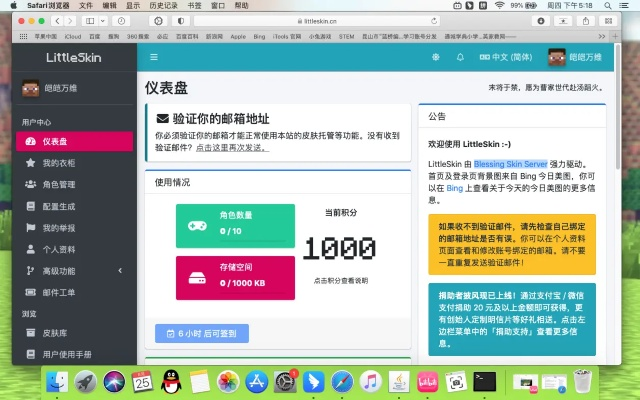Image resolution: width=640 pixels, height=400 pixels.
Task: Open 我的衣柜 in the sidebar
Action: tap(74, 163)
